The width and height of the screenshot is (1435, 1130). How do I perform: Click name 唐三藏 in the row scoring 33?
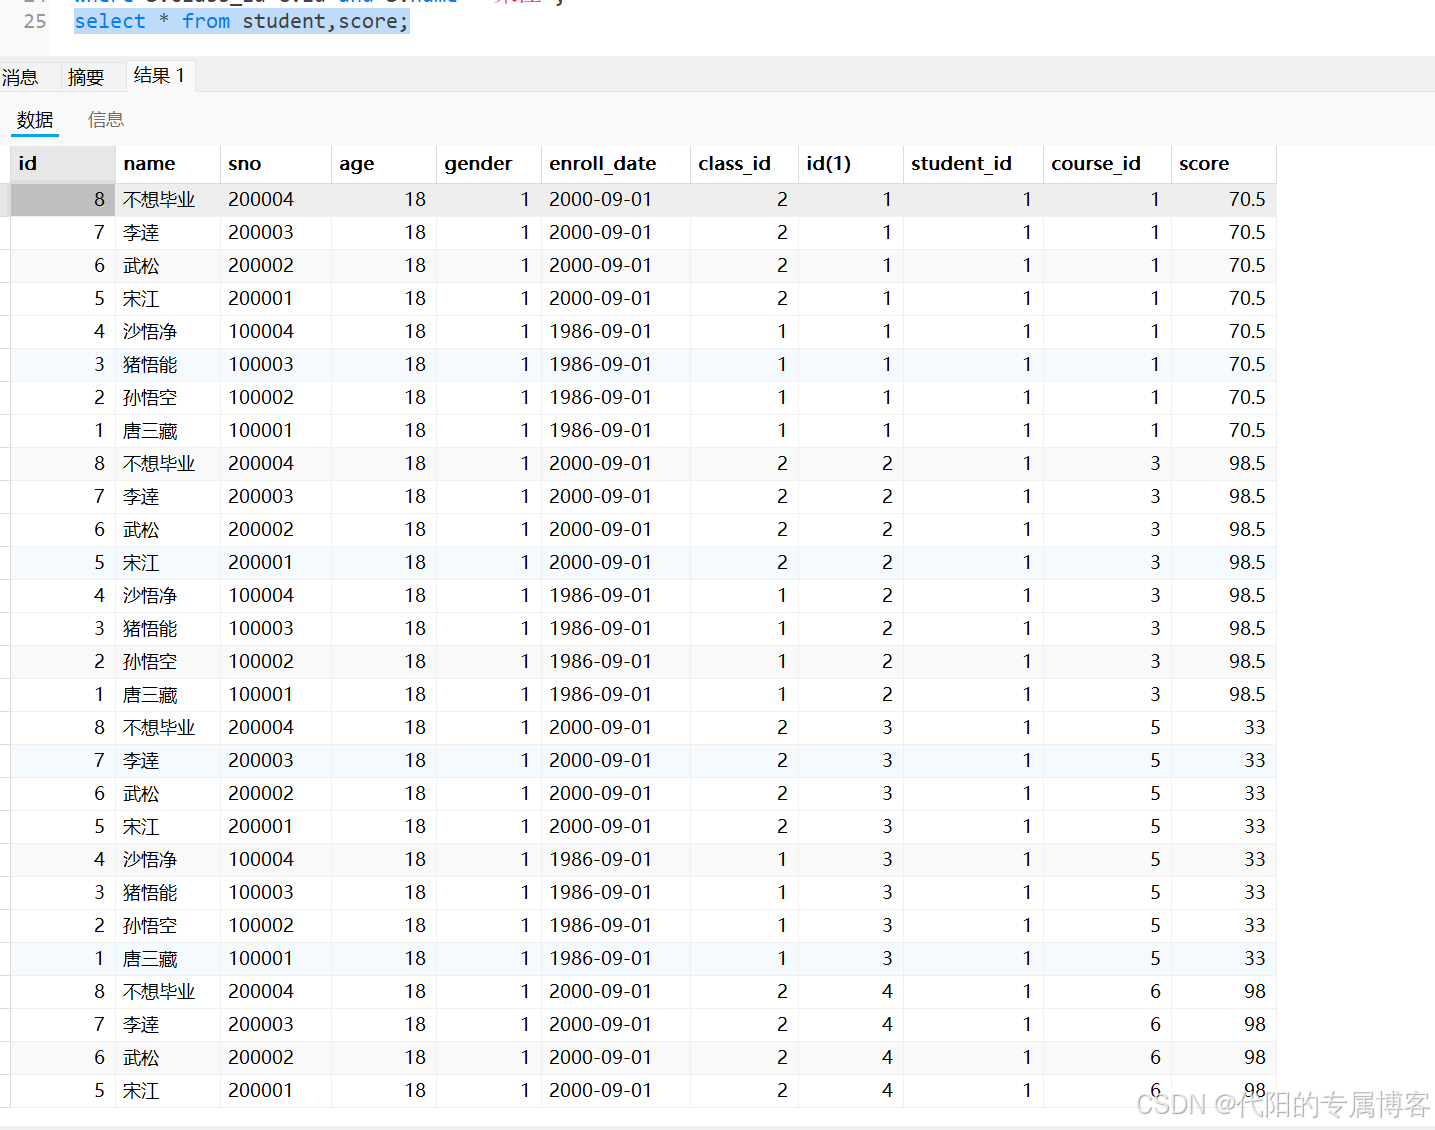coord(150,959)
